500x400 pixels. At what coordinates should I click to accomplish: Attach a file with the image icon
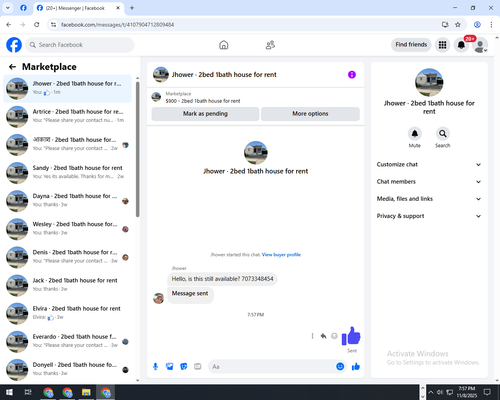pyautogui.click(x=170, y=367)
